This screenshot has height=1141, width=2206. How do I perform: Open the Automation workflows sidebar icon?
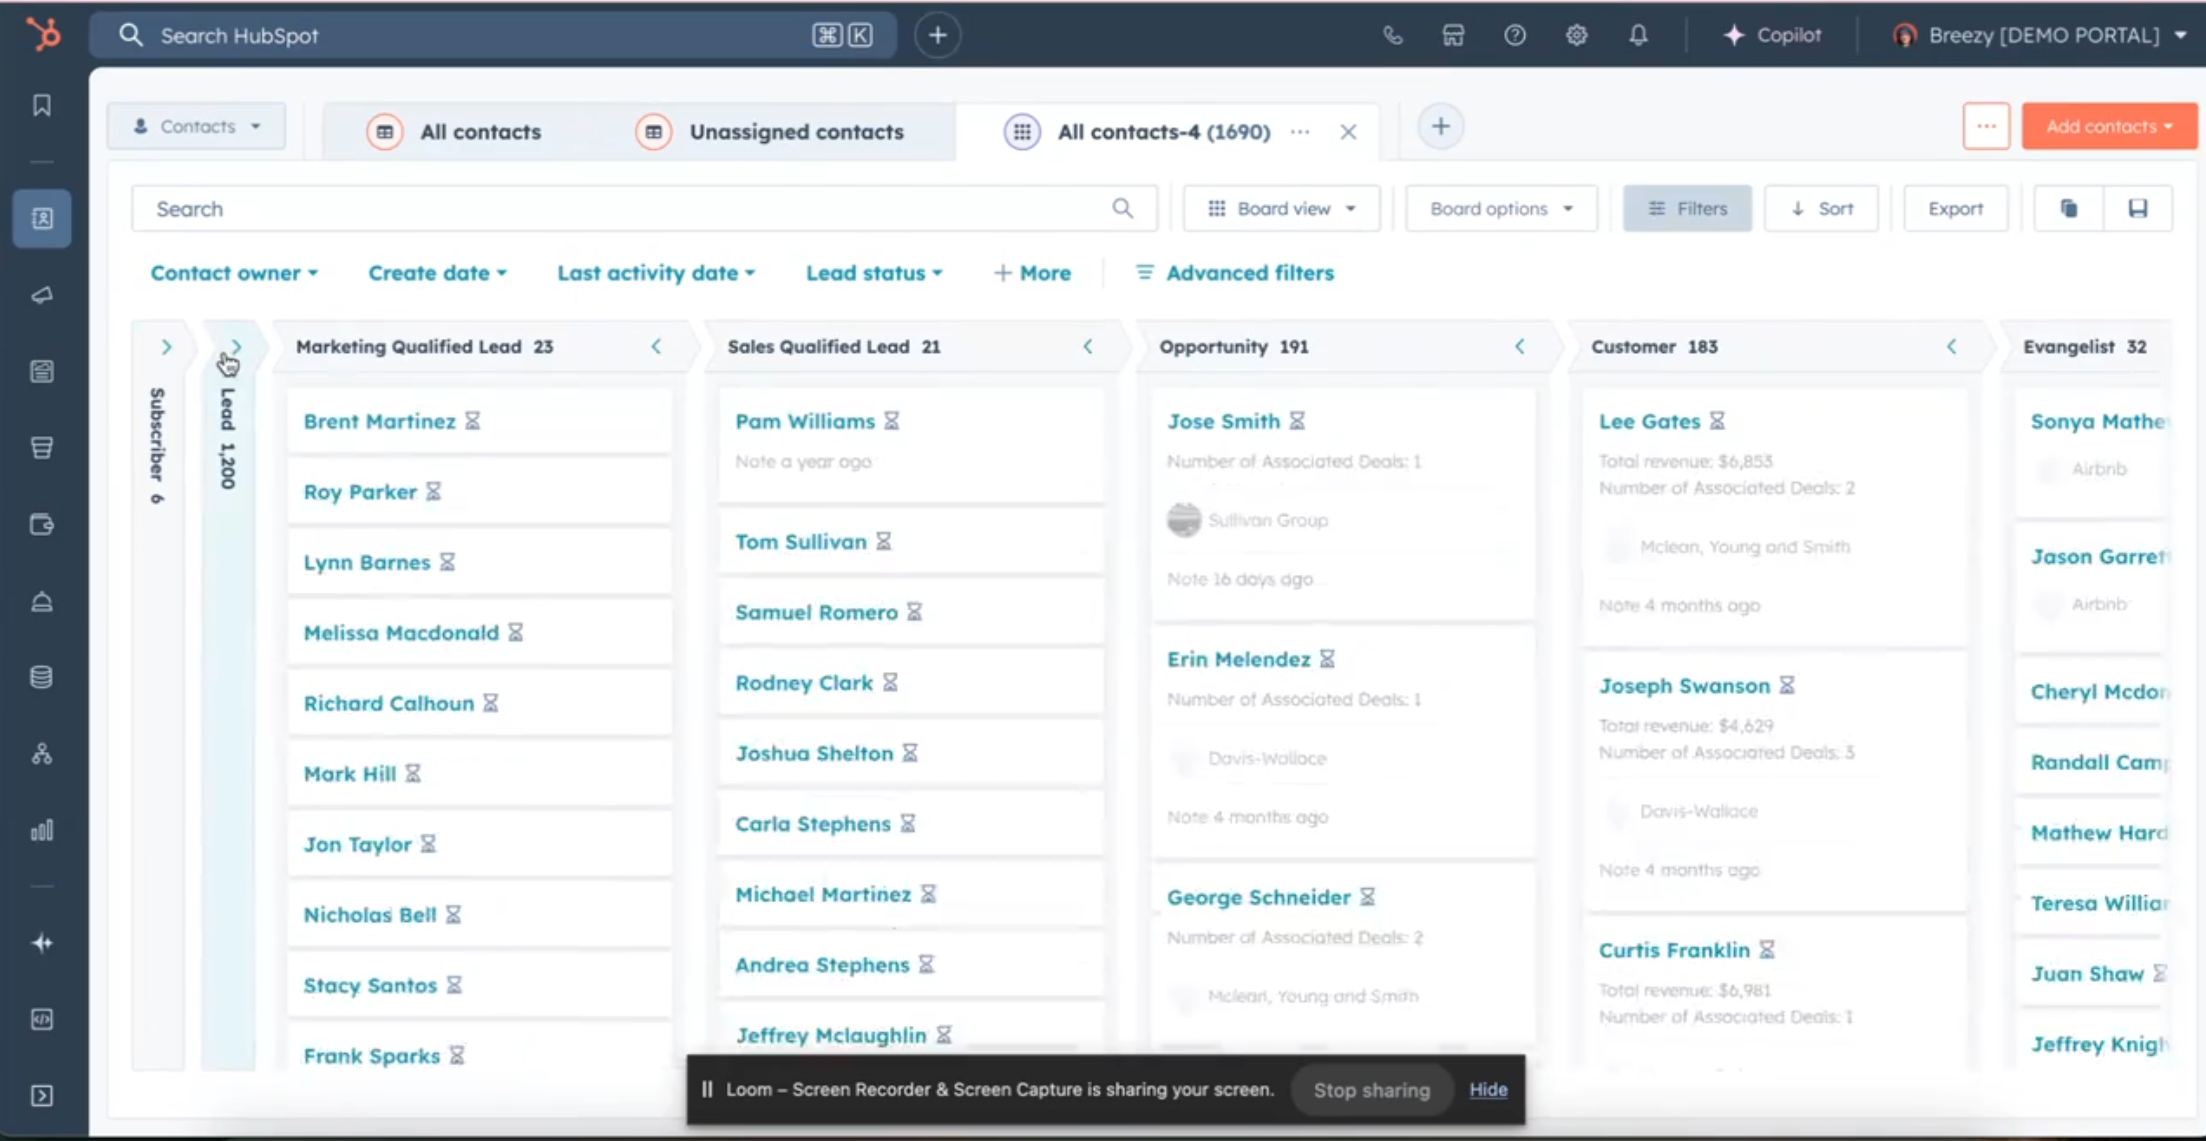42,754
